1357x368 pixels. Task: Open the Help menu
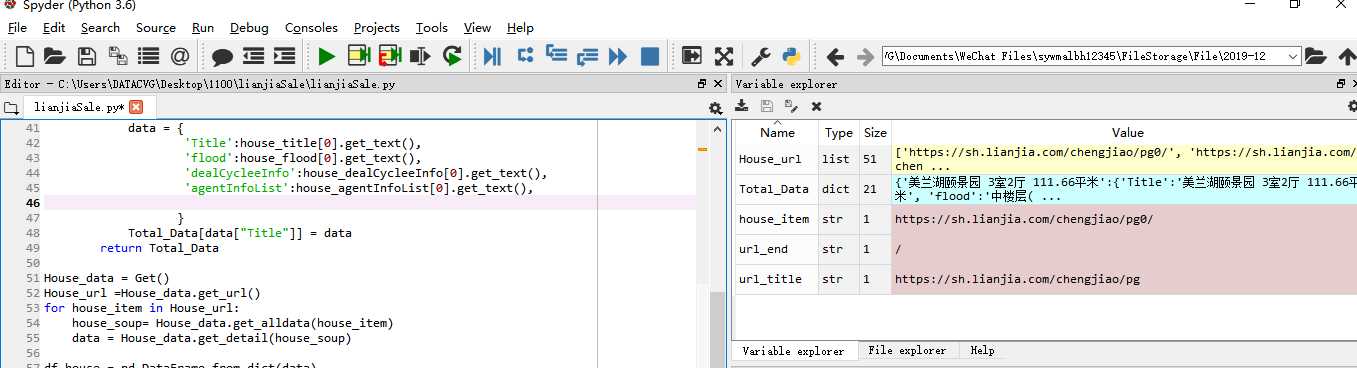520,27
